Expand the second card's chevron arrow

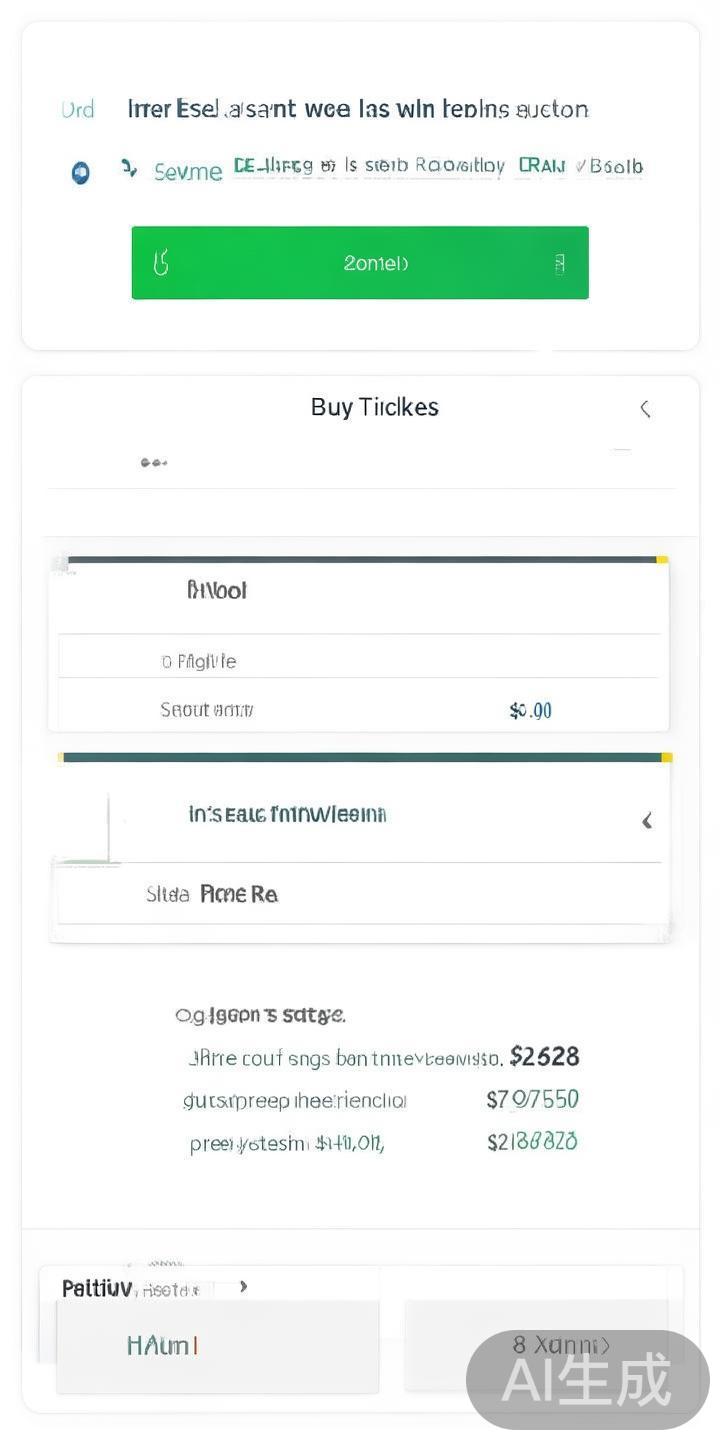pos(647,821)
